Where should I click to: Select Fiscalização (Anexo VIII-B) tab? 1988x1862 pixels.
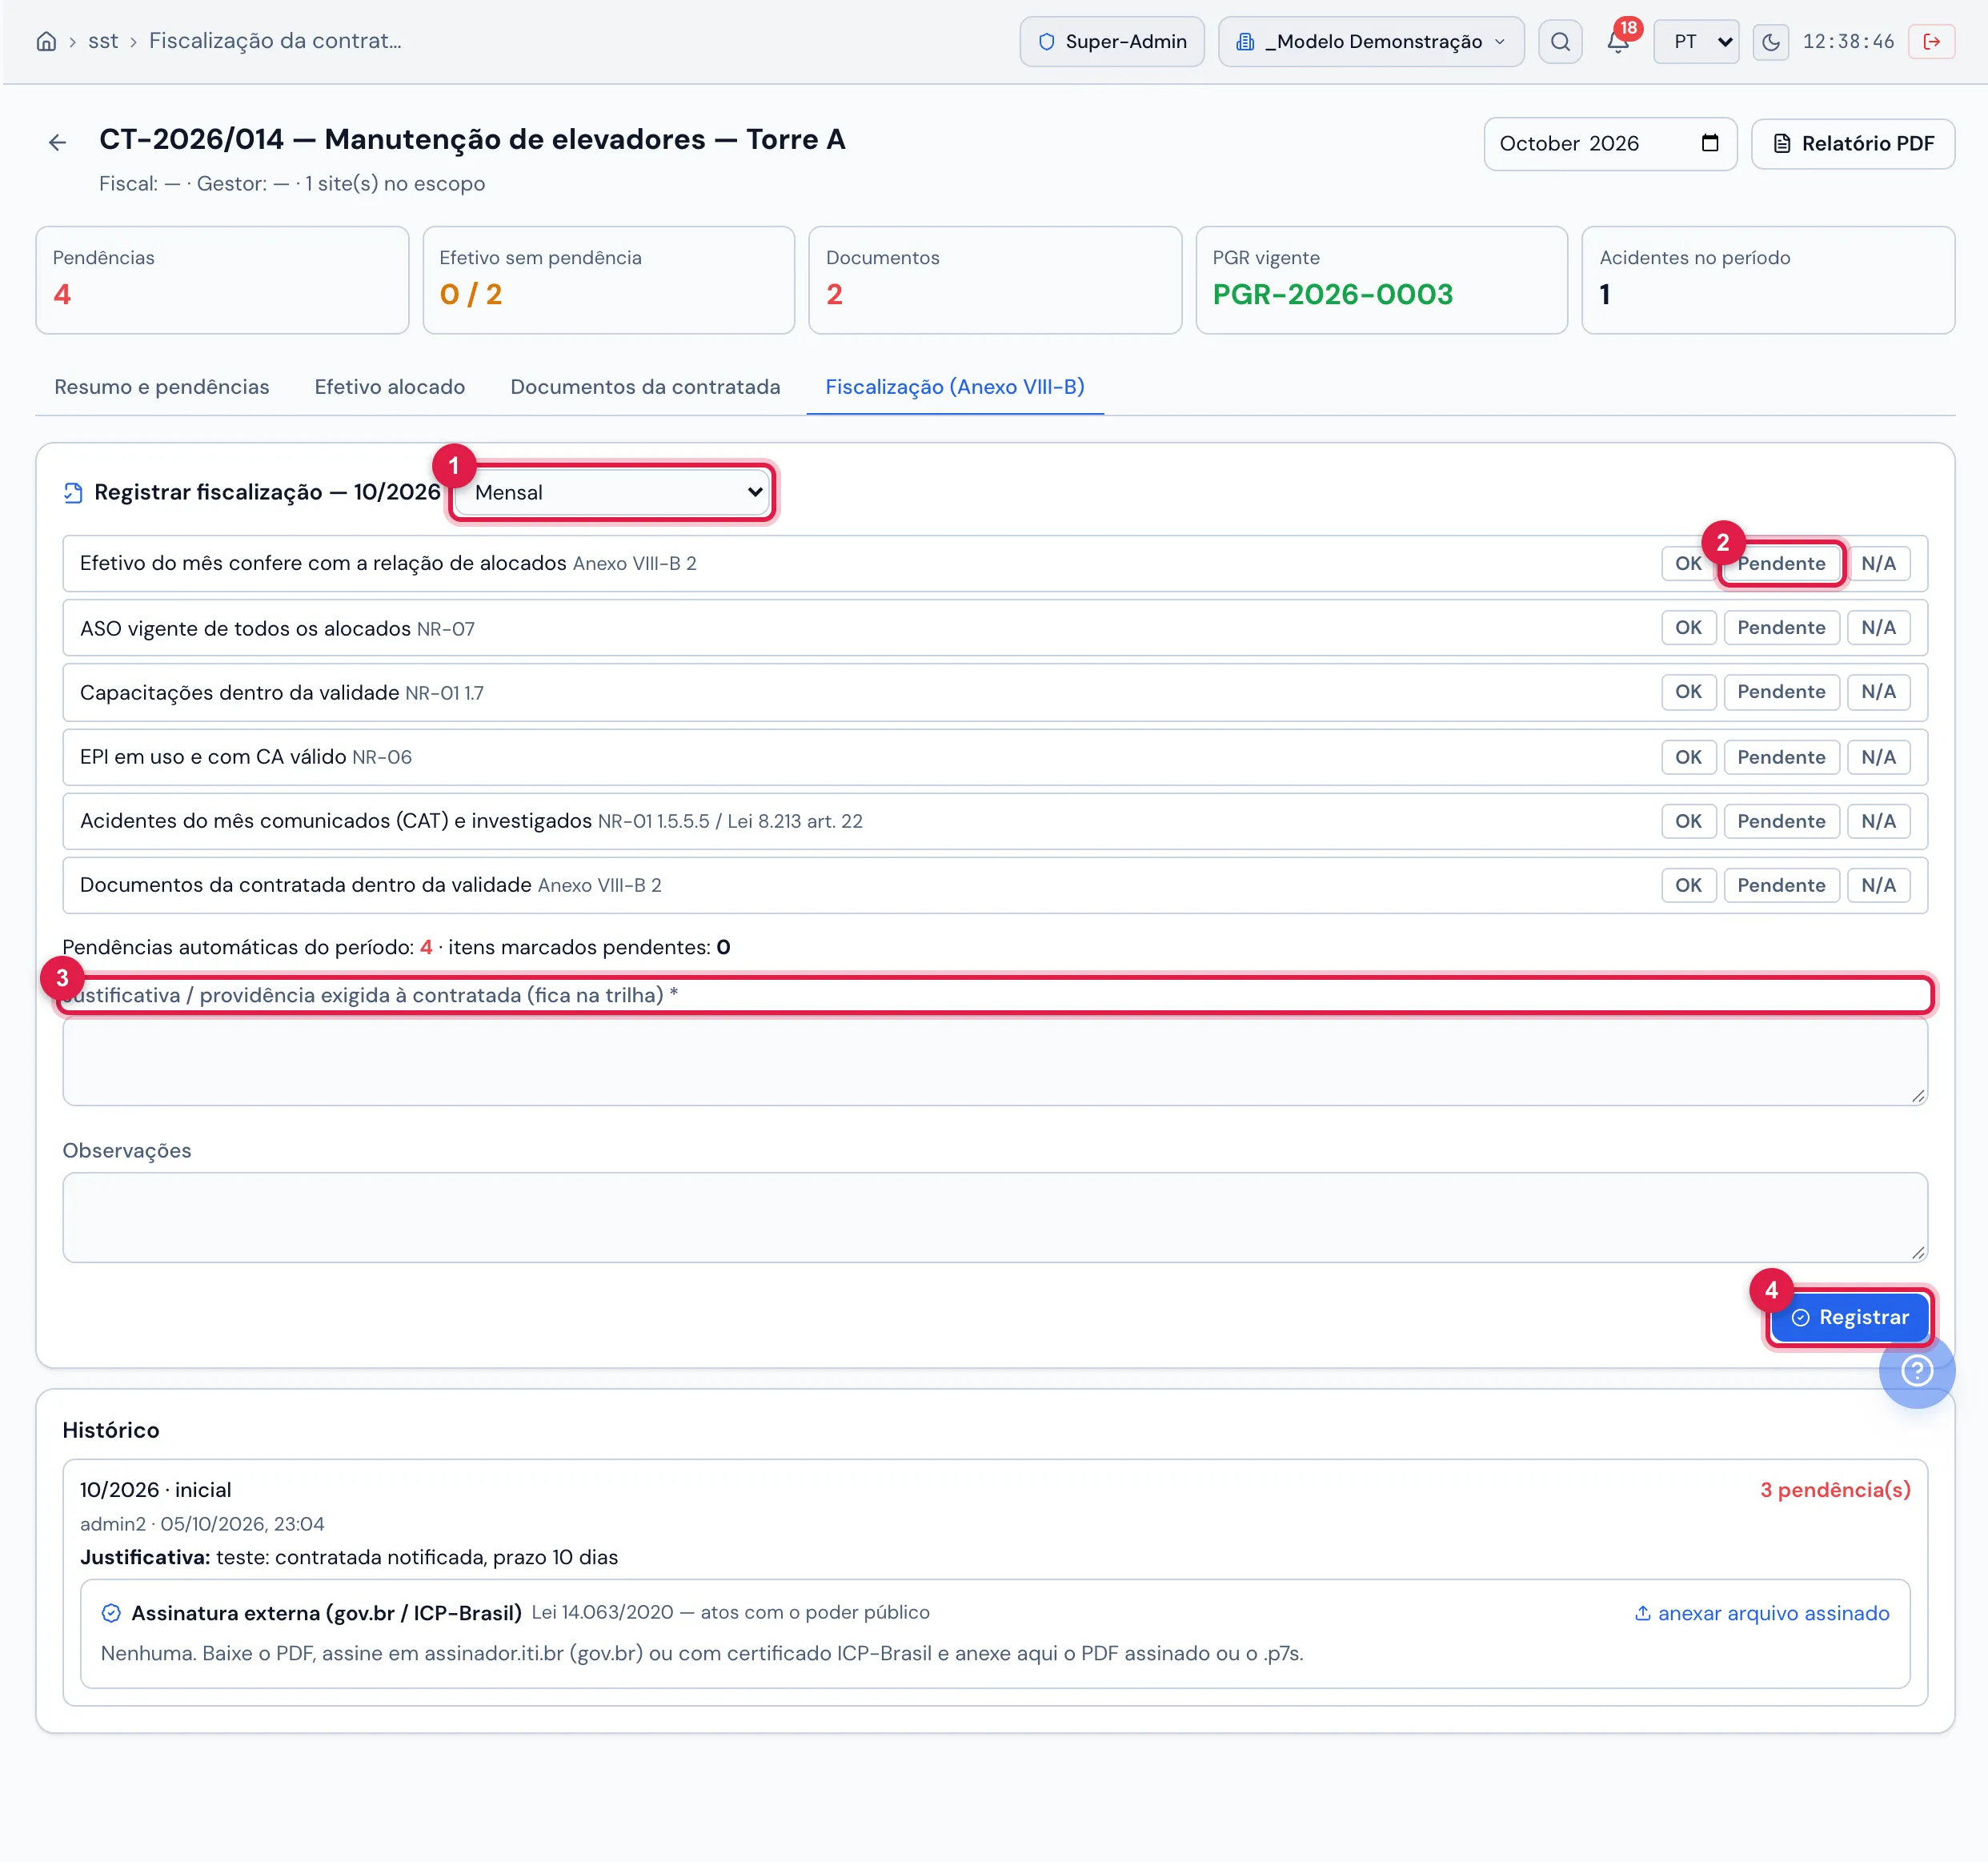[954, 387]
